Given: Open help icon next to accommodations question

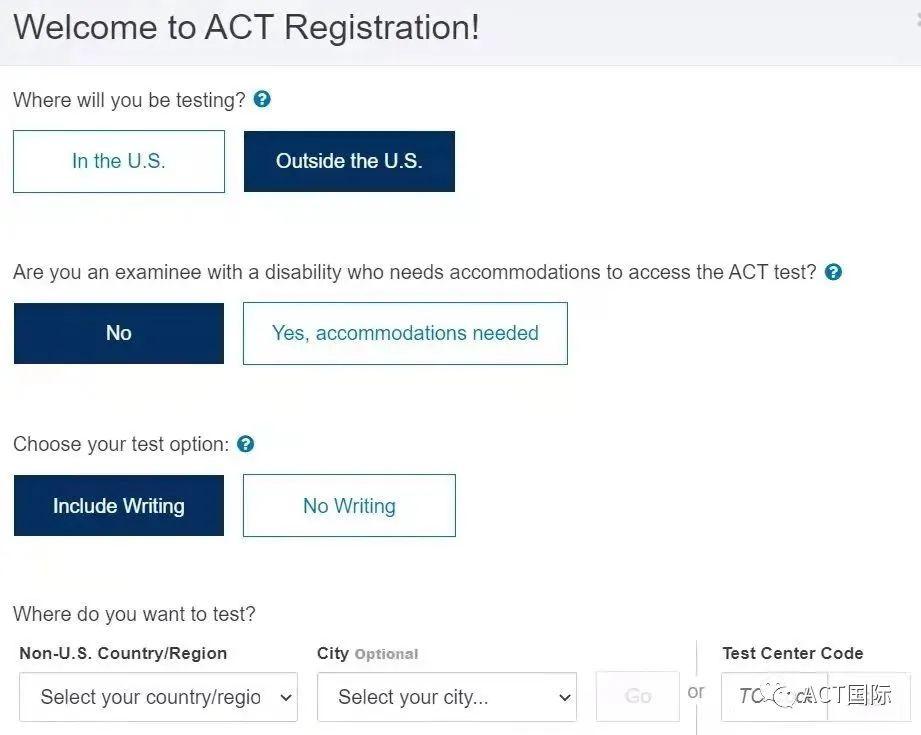Looking at the screenshot, I should (x=833, y=272).
